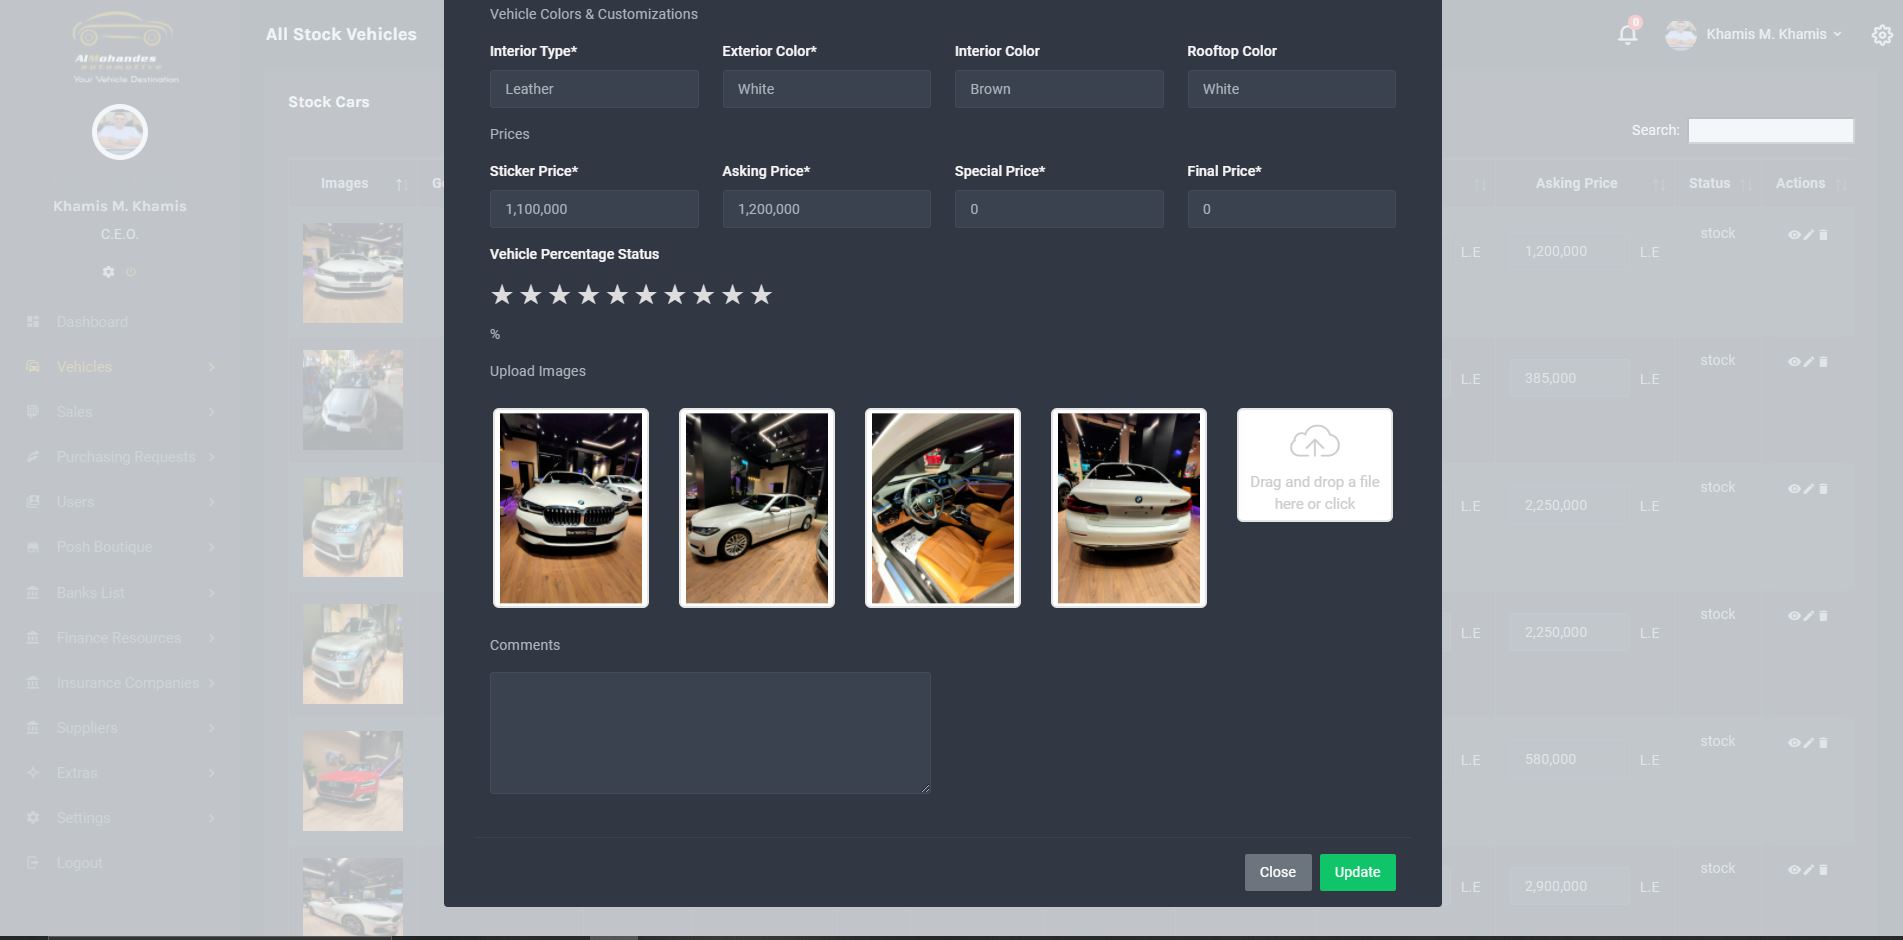Click the Update button
1903x940 pixels.
[1357, 872]
